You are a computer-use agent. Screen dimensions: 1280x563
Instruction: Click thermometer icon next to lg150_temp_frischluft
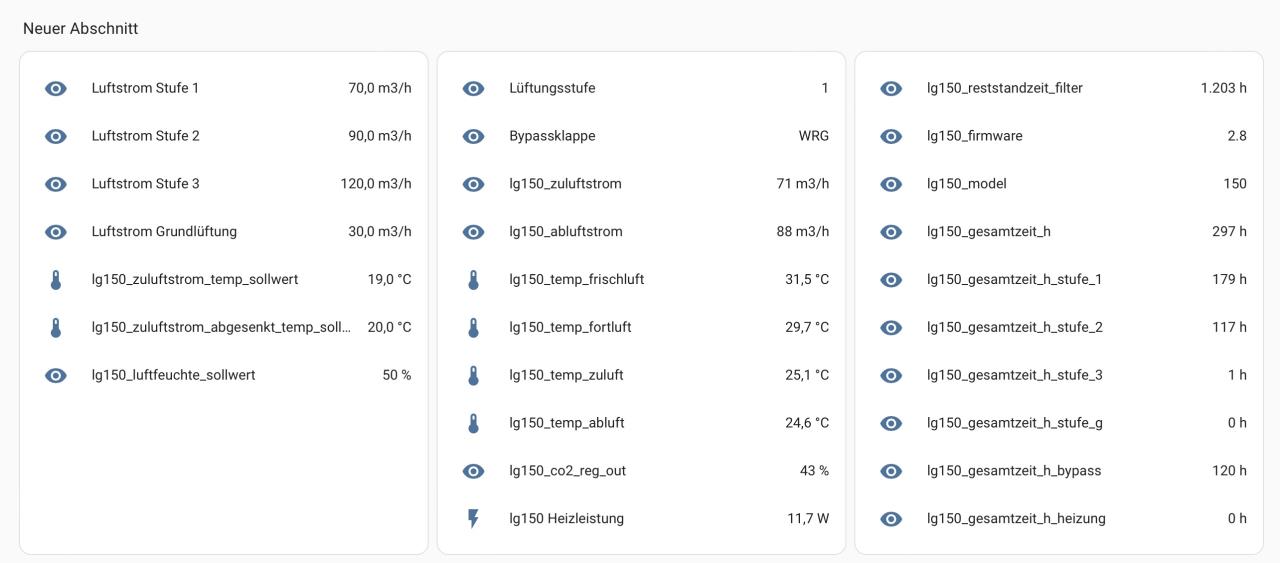474,280
